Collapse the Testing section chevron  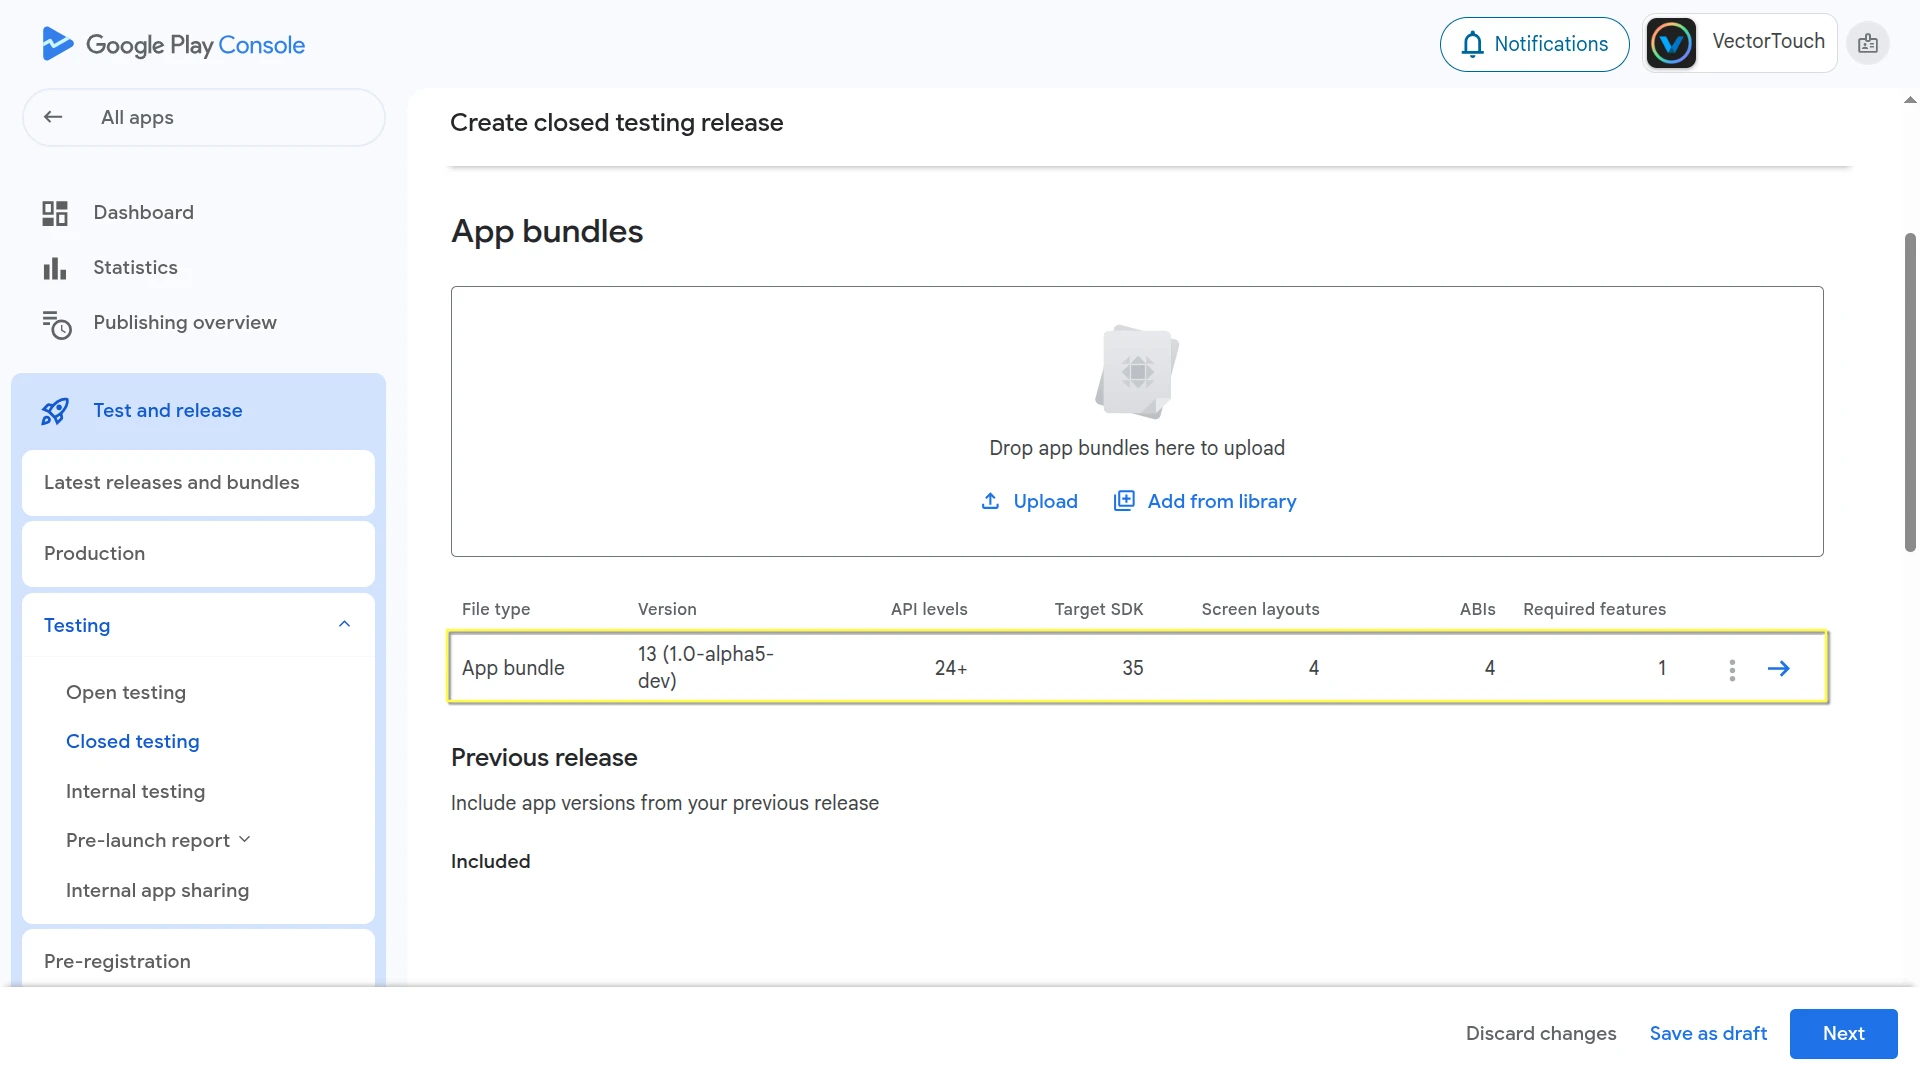click(344, 625)
